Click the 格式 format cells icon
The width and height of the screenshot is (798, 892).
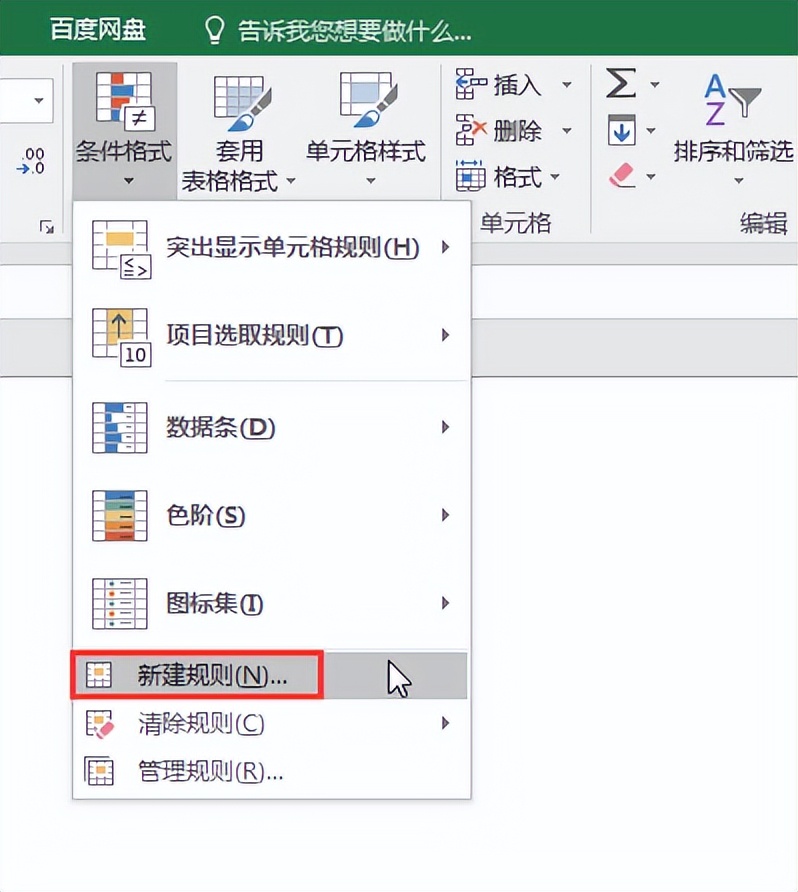(x=470, y=176)
